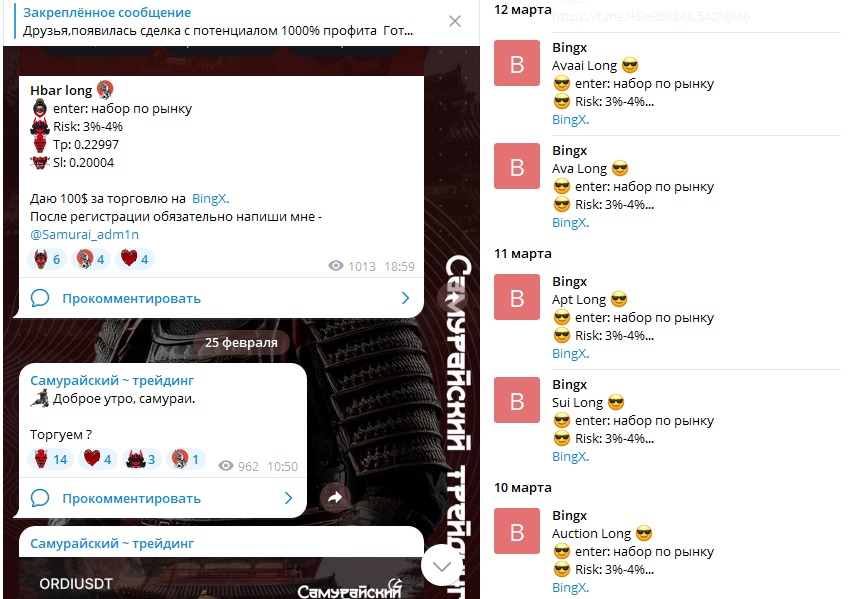Toggle red heart reaction with 4 on Hbar post
Viewport: 849px width, 599px height.
[135, 259]
